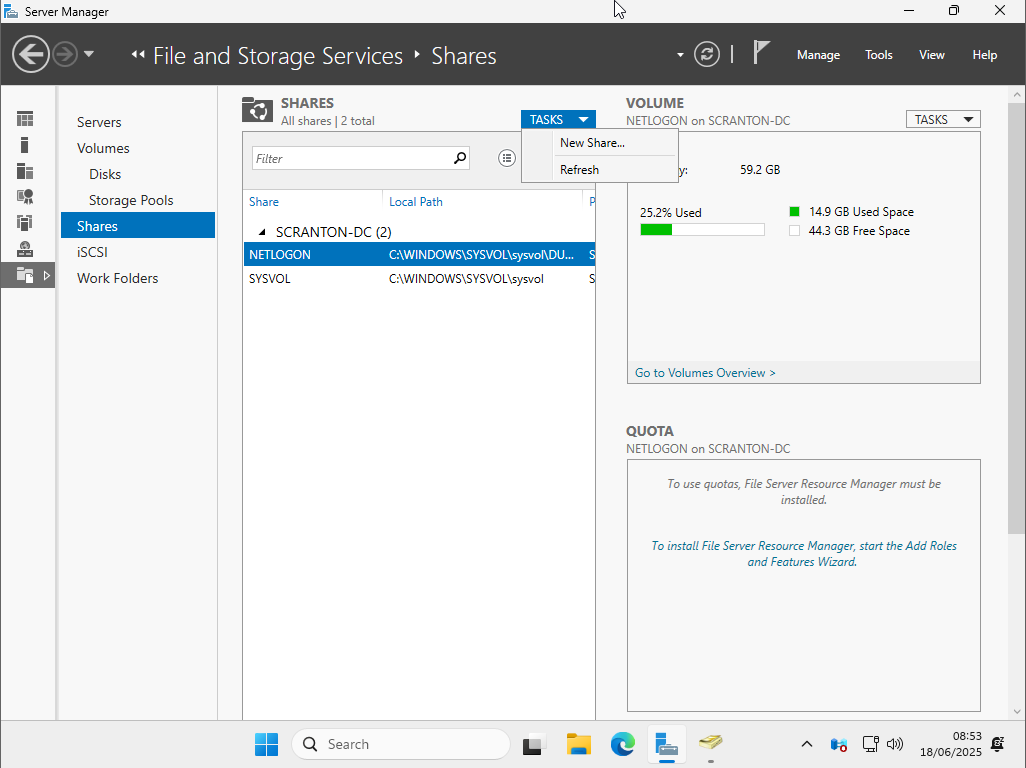
Task: Expand arrow next to File Storage icon
Action: (x=47, y=276)
